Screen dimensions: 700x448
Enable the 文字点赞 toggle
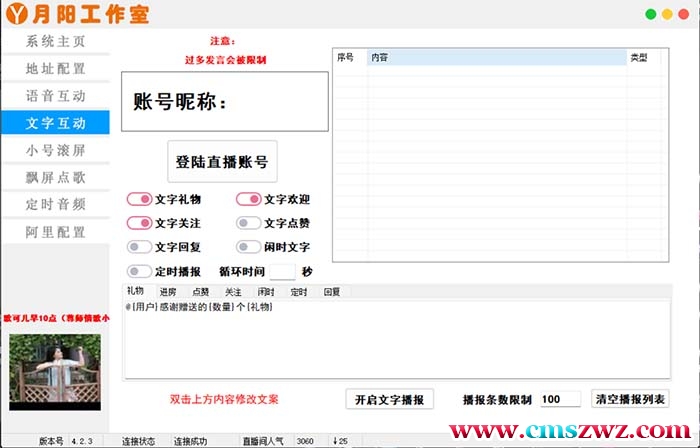(x=248, y=223)
